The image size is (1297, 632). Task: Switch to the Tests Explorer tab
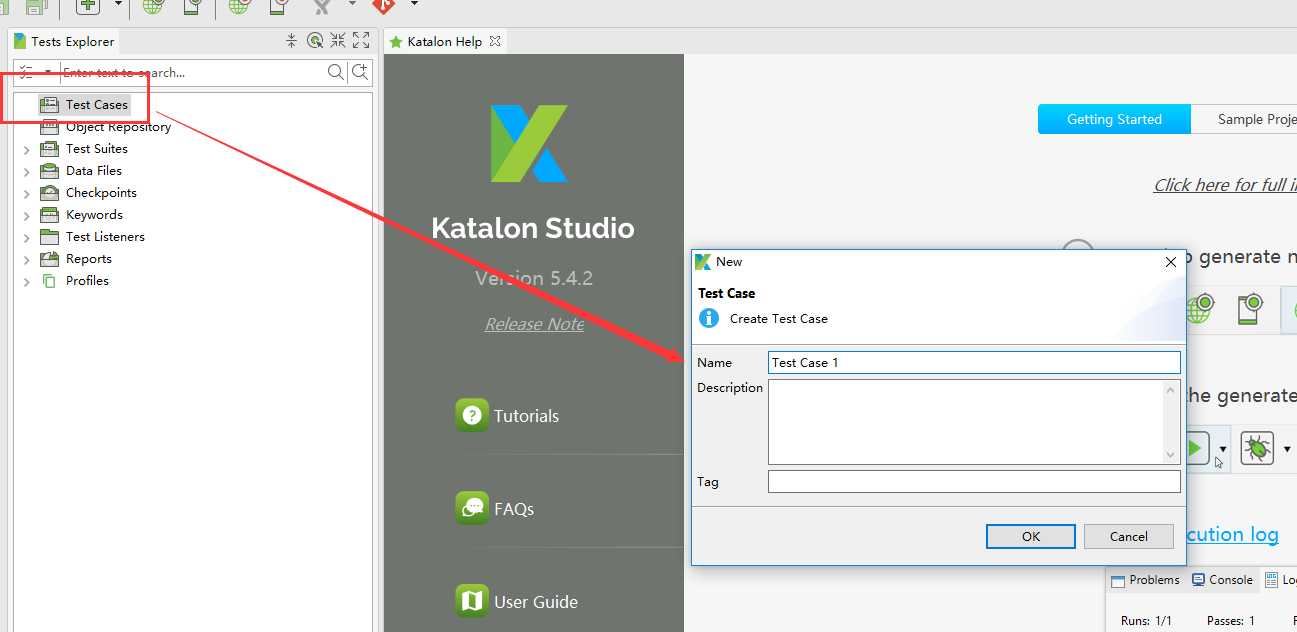pyautogui.click(x=64, y=41)
